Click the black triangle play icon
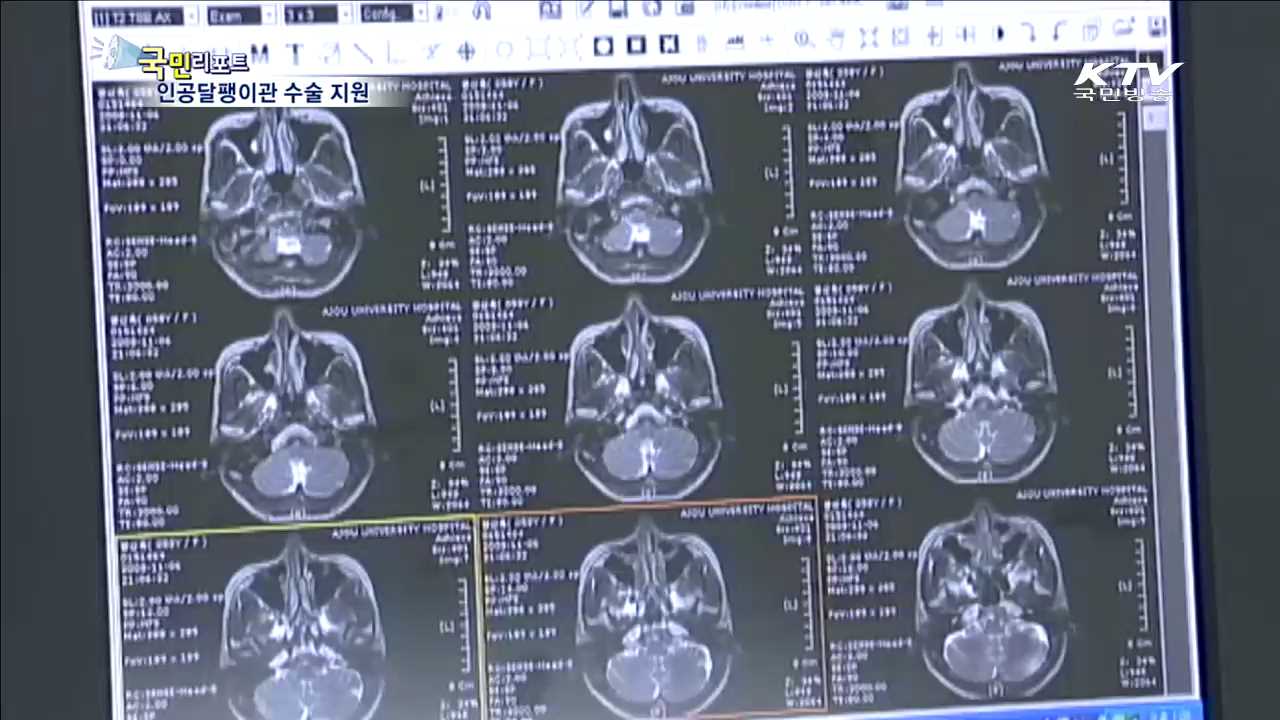1280x720 pixels. (x=998, y=35)
